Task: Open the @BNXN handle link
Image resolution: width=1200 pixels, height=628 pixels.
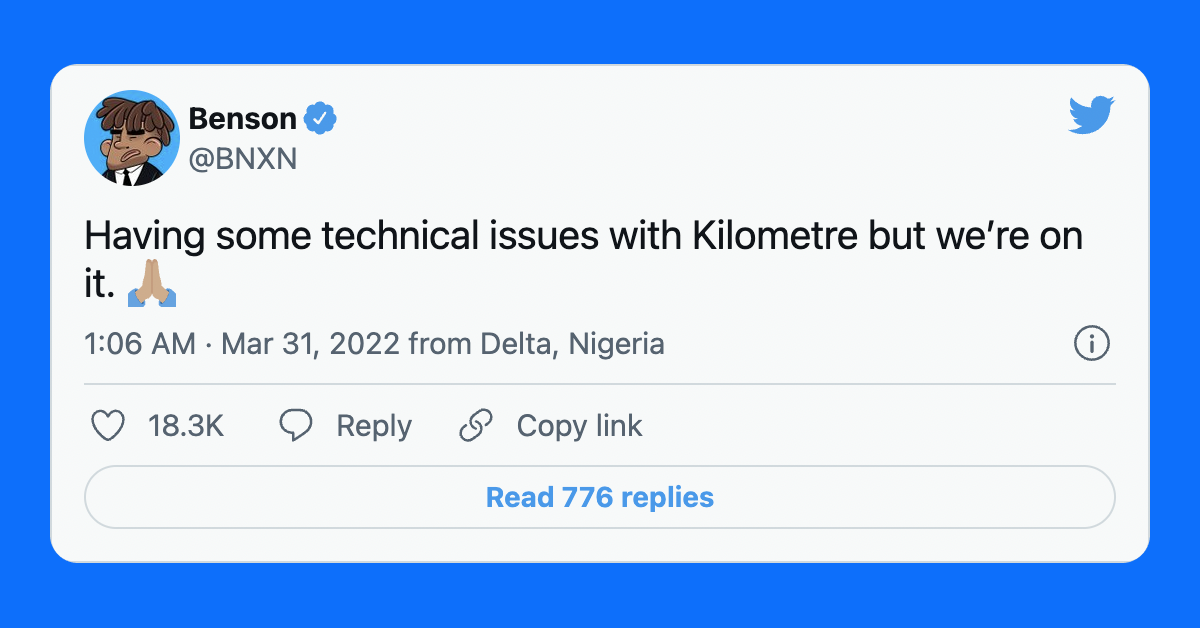Action: pos(243,158)
